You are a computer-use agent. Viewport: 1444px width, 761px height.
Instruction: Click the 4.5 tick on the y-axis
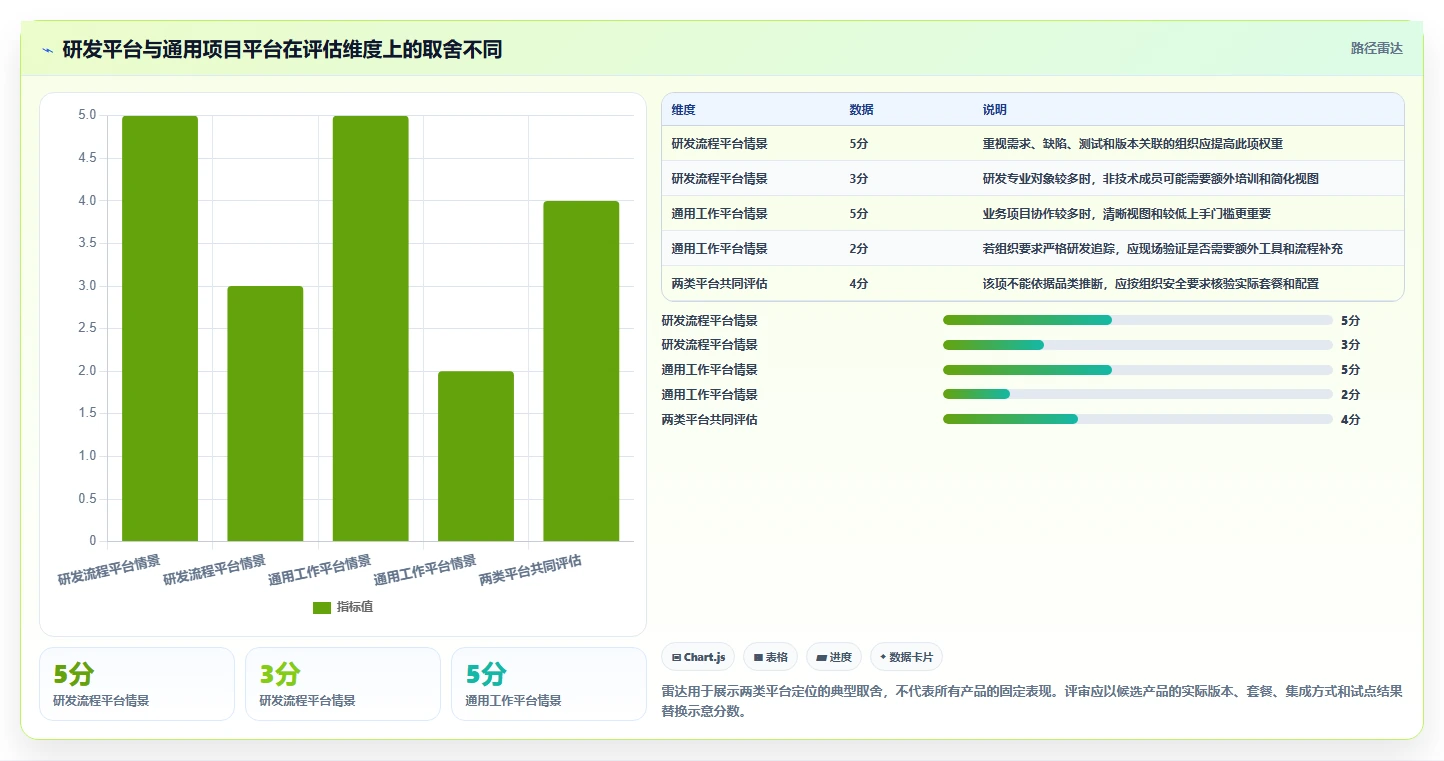87,158
